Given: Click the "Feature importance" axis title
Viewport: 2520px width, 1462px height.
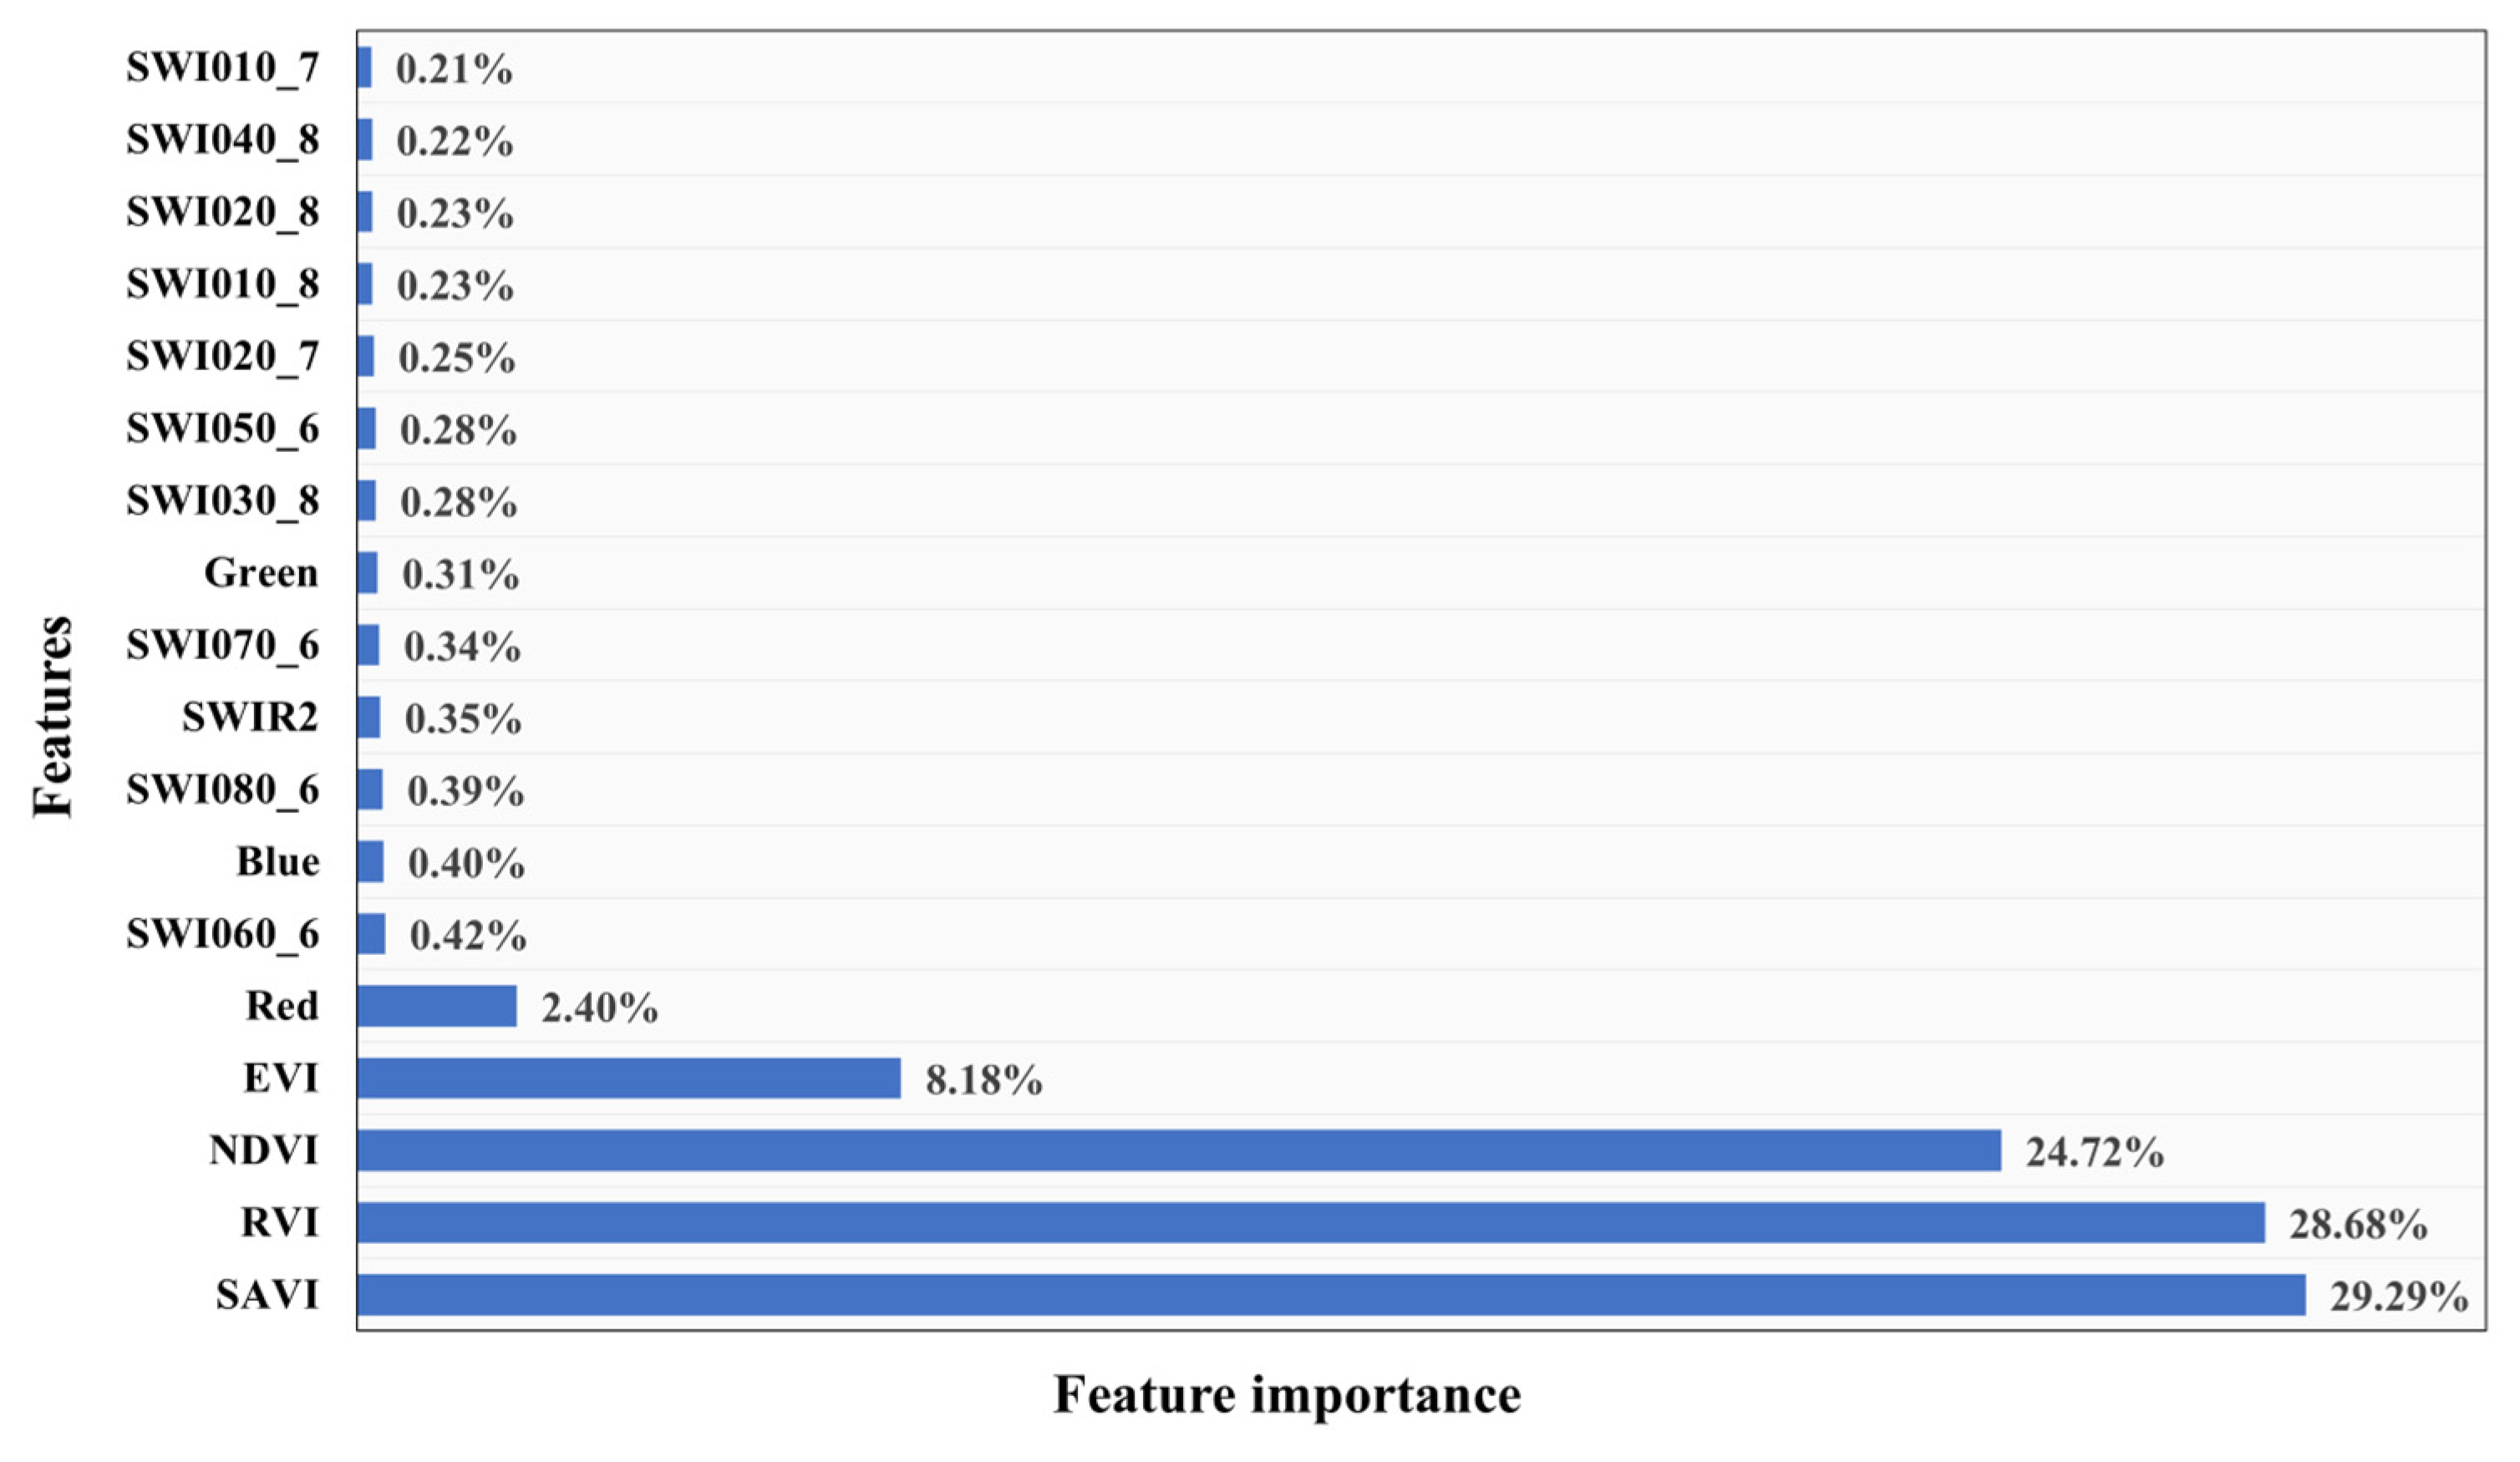Looking at the screenshot, I should pos(1287,1395).
